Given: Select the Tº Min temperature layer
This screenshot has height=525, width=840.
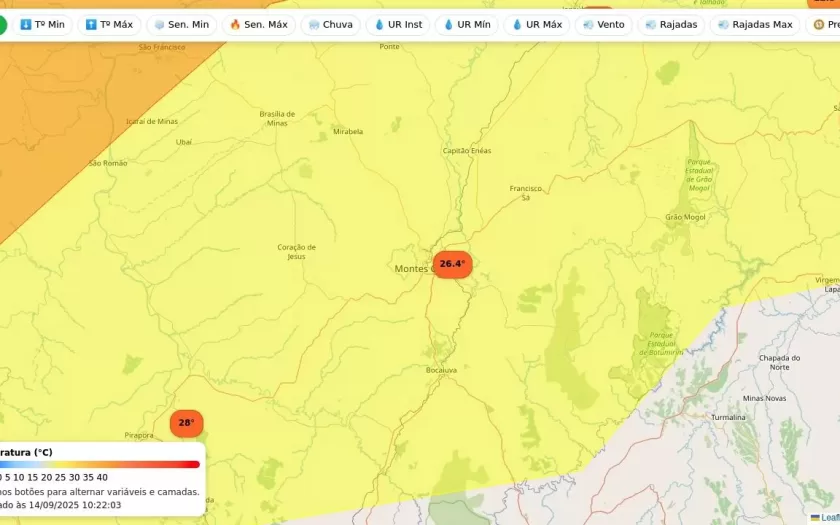Looking at the screenshot, I should pos(42,24).
